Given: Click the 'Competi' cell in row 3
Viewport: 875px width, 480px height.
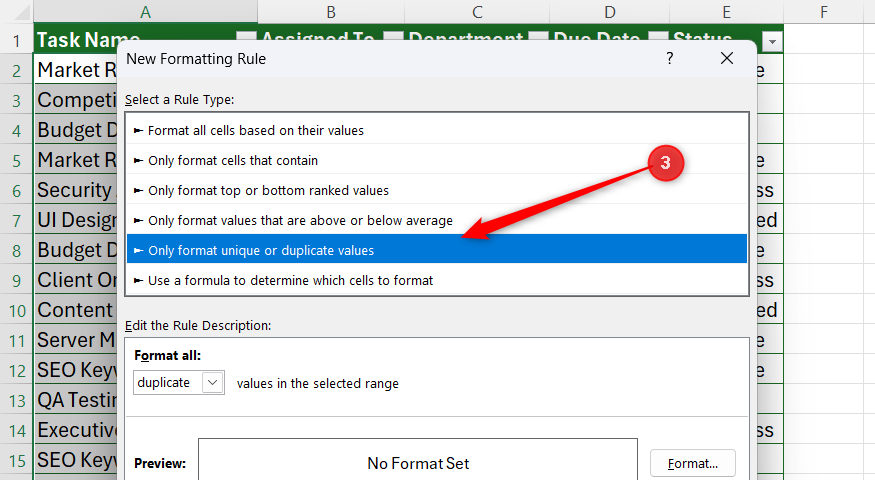Looking at the screenshot, I should click(x=76, y=100).
